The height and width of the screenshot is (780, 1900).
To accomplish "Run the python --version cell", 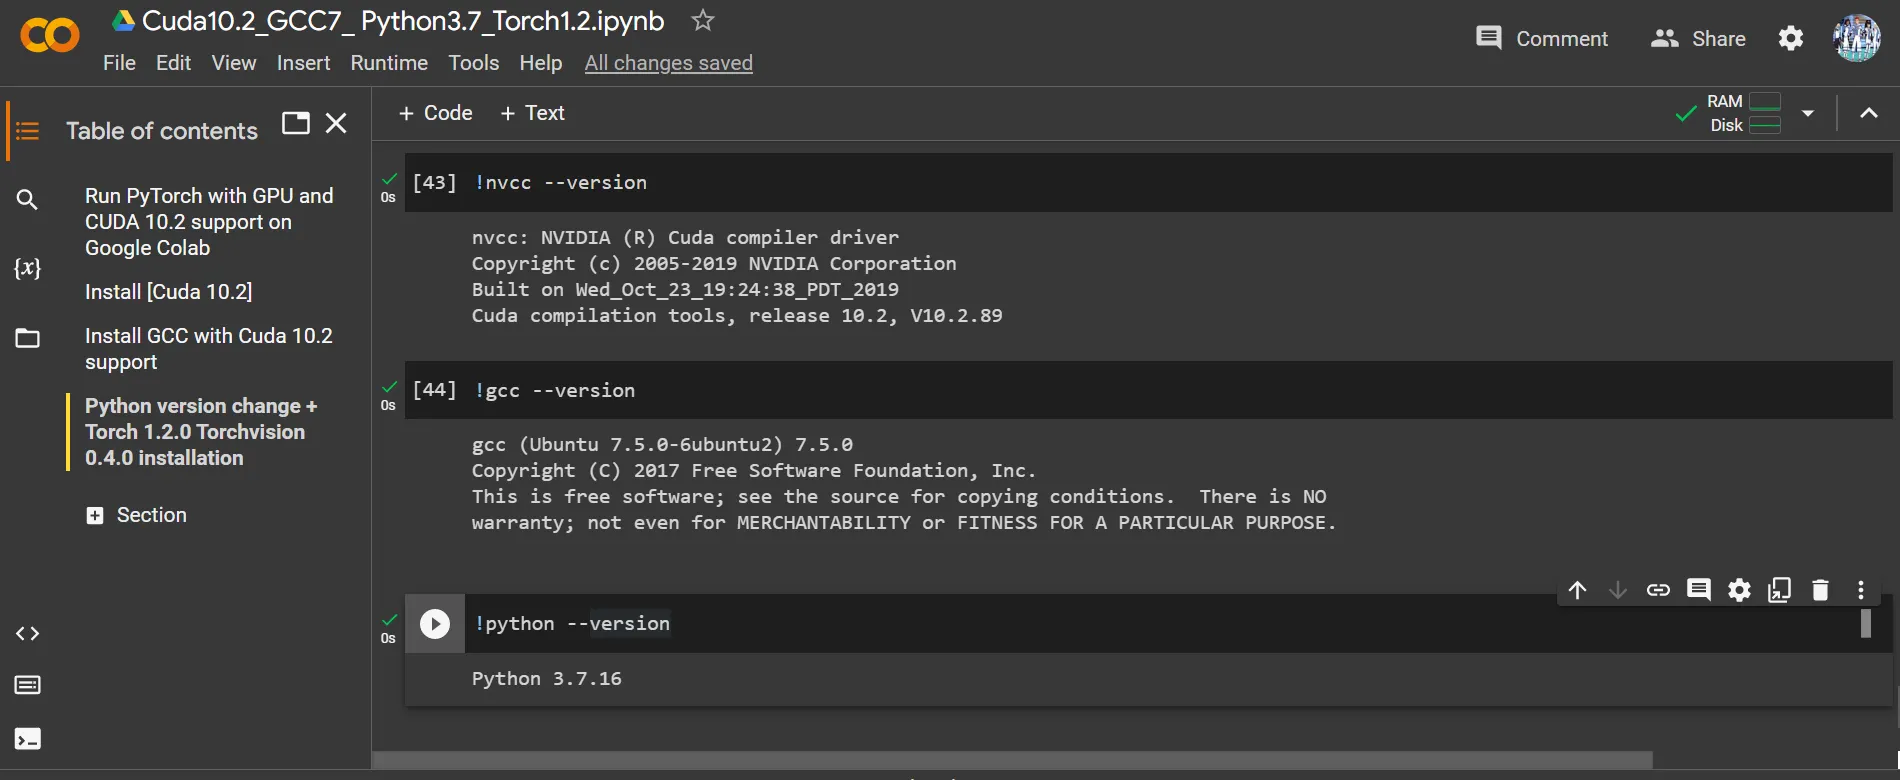I will pos(434,624).
